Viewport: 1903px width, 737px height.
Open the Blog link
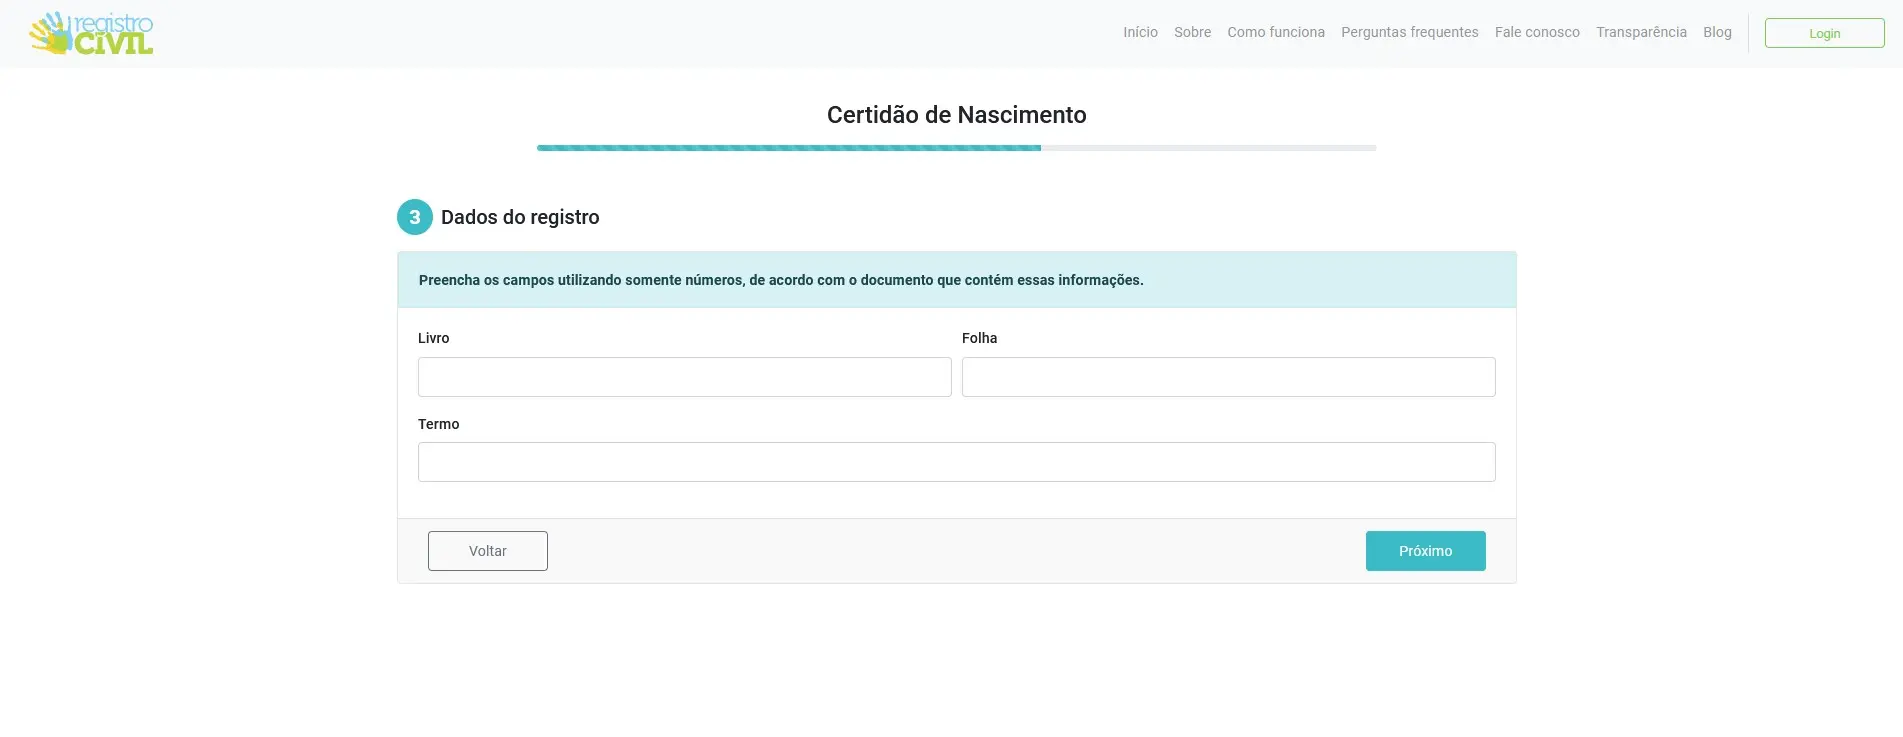[x=1717, y=32]
